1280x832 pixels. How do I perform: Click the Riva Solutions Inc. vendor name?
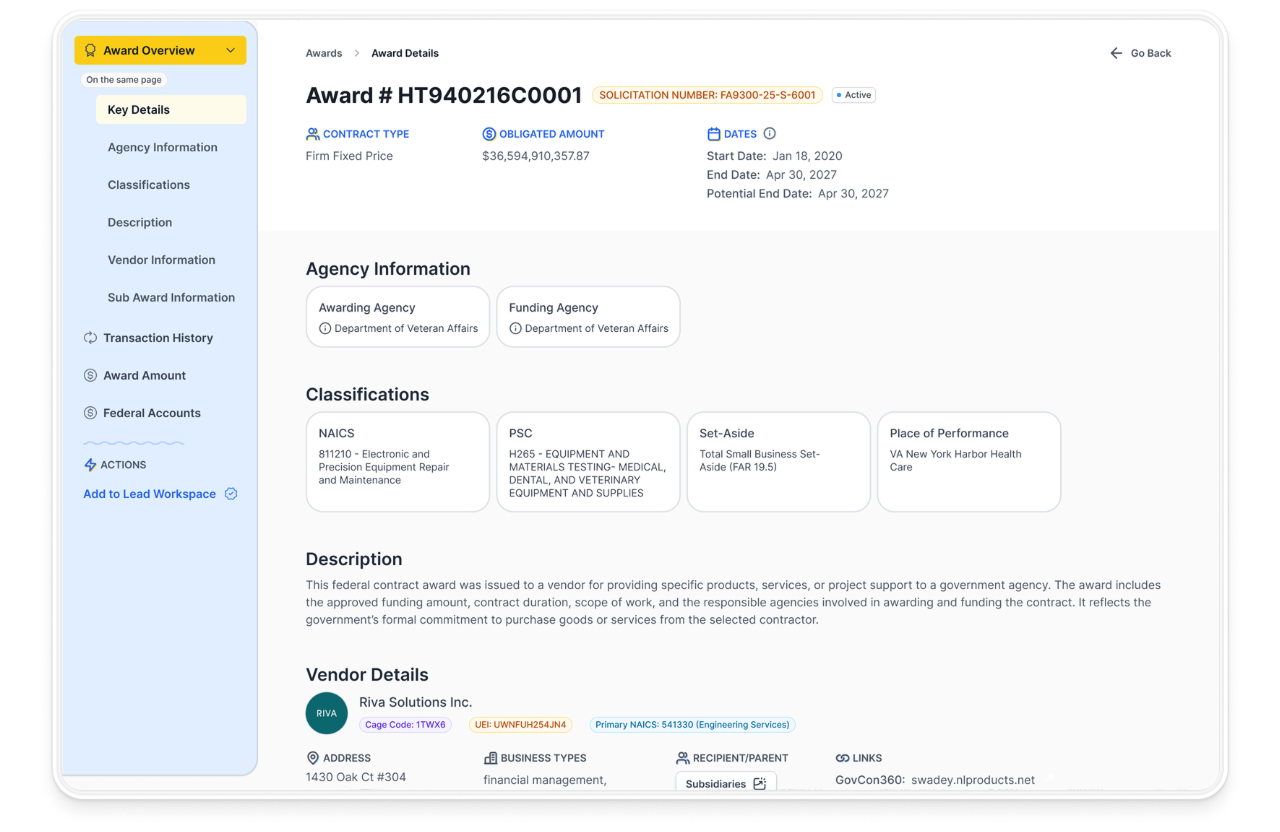tap(416, 702)
